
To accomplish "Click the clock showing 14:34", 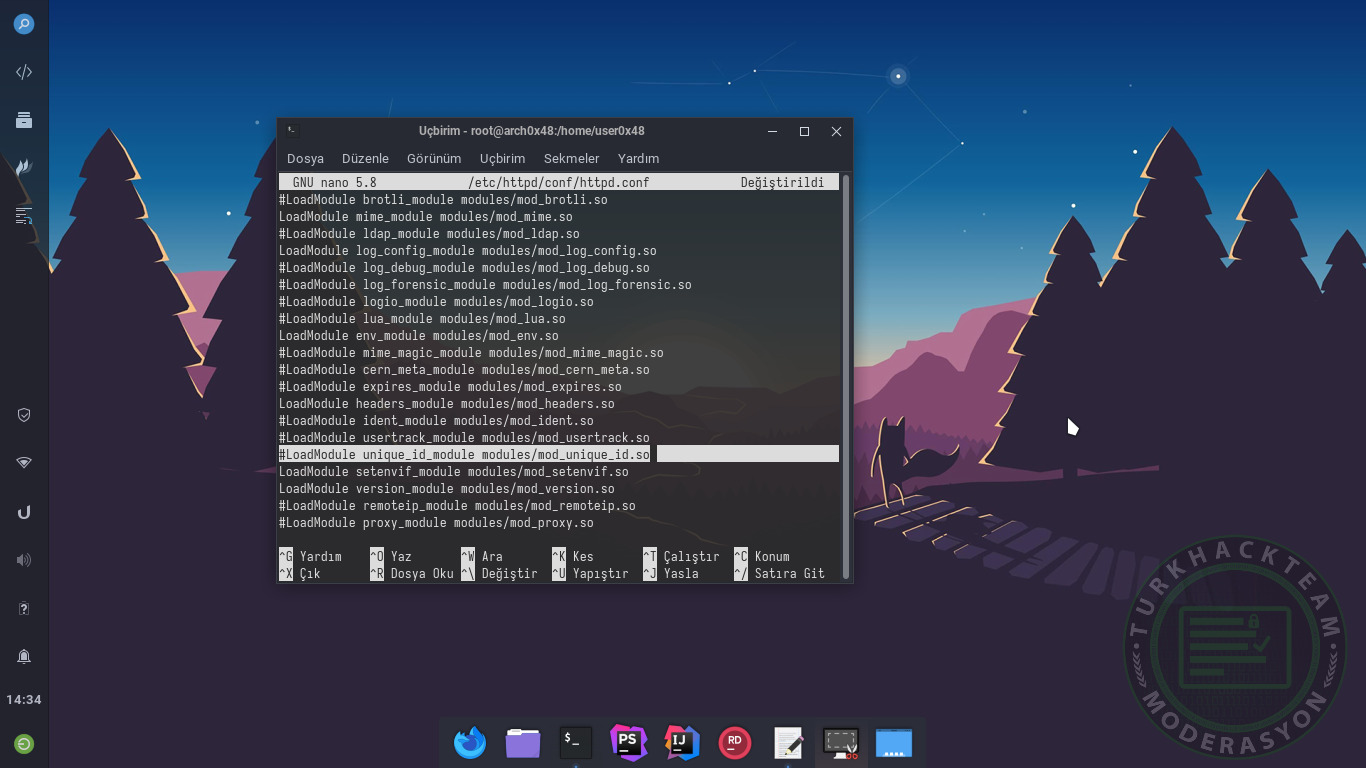I will (24, 700).
